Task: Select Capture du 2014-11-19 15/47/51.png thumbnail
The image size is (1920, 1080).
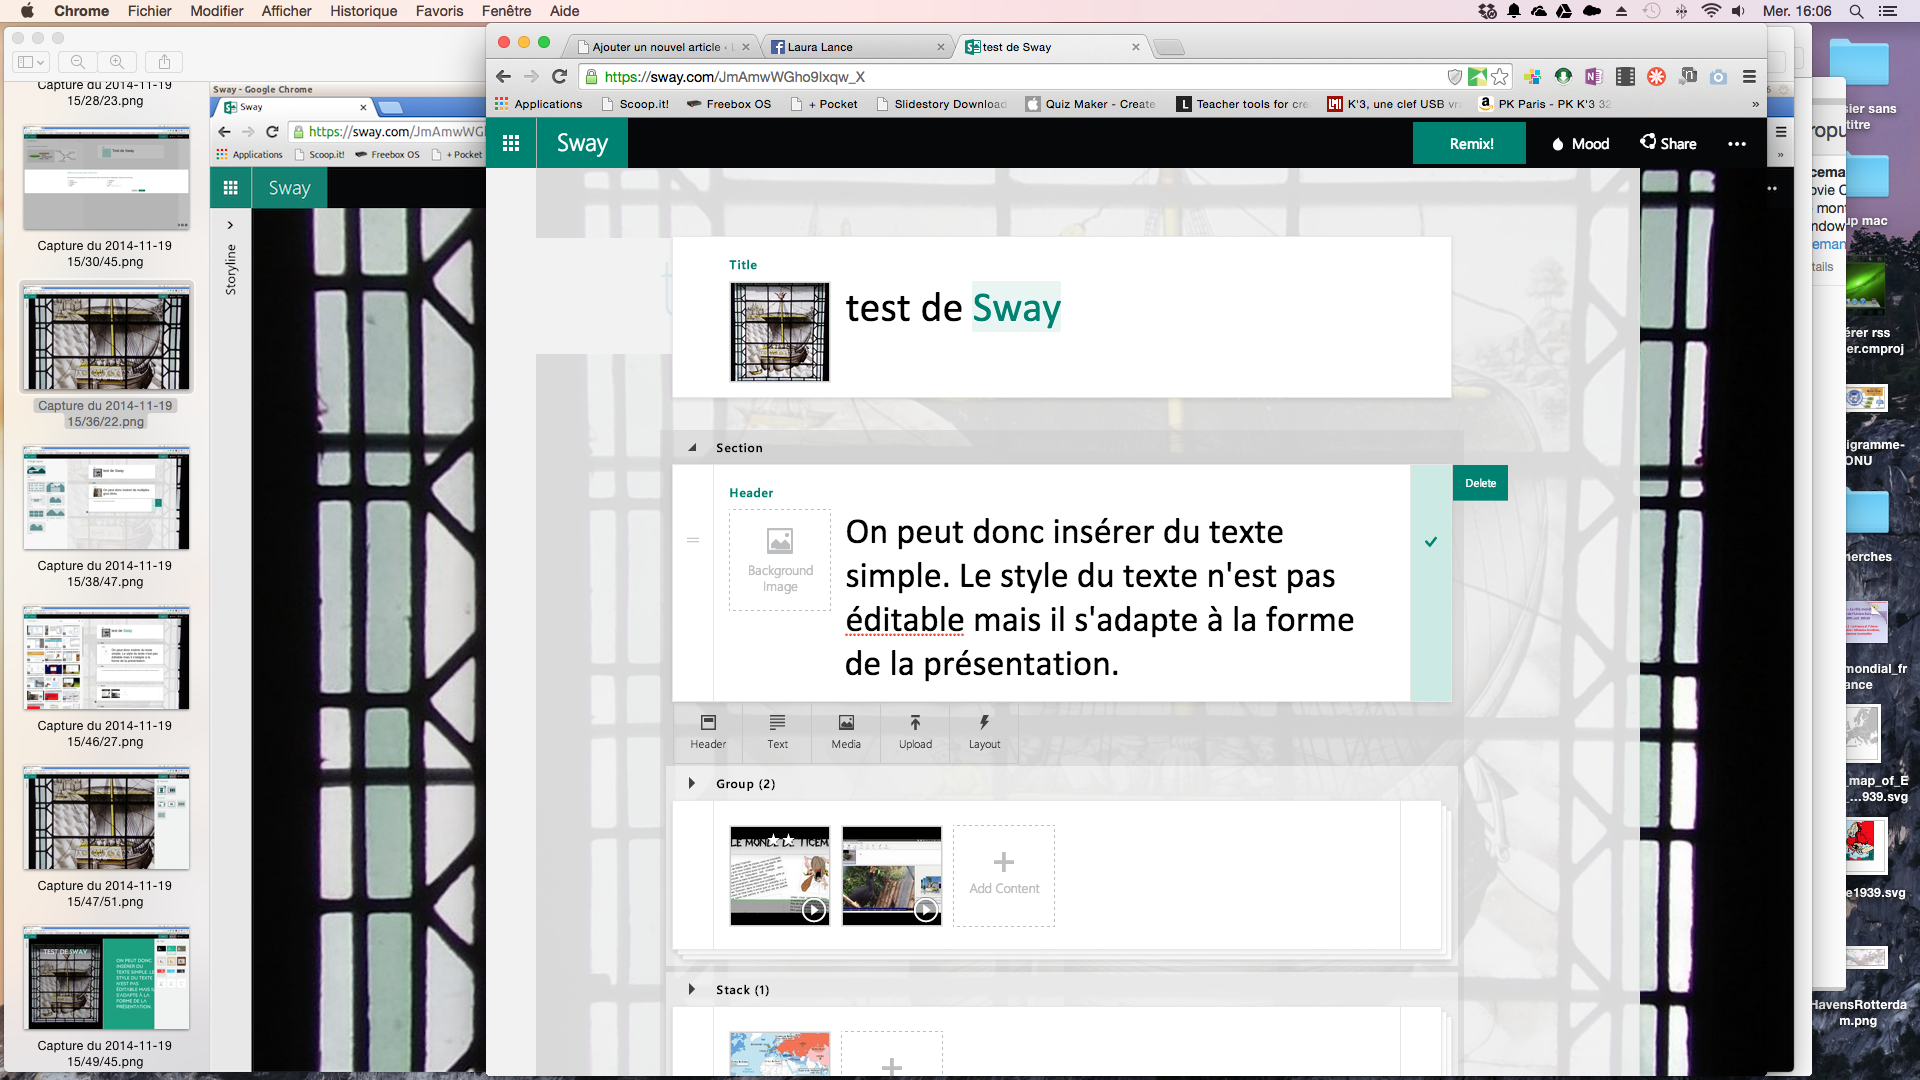Action: tap(106, 818)
